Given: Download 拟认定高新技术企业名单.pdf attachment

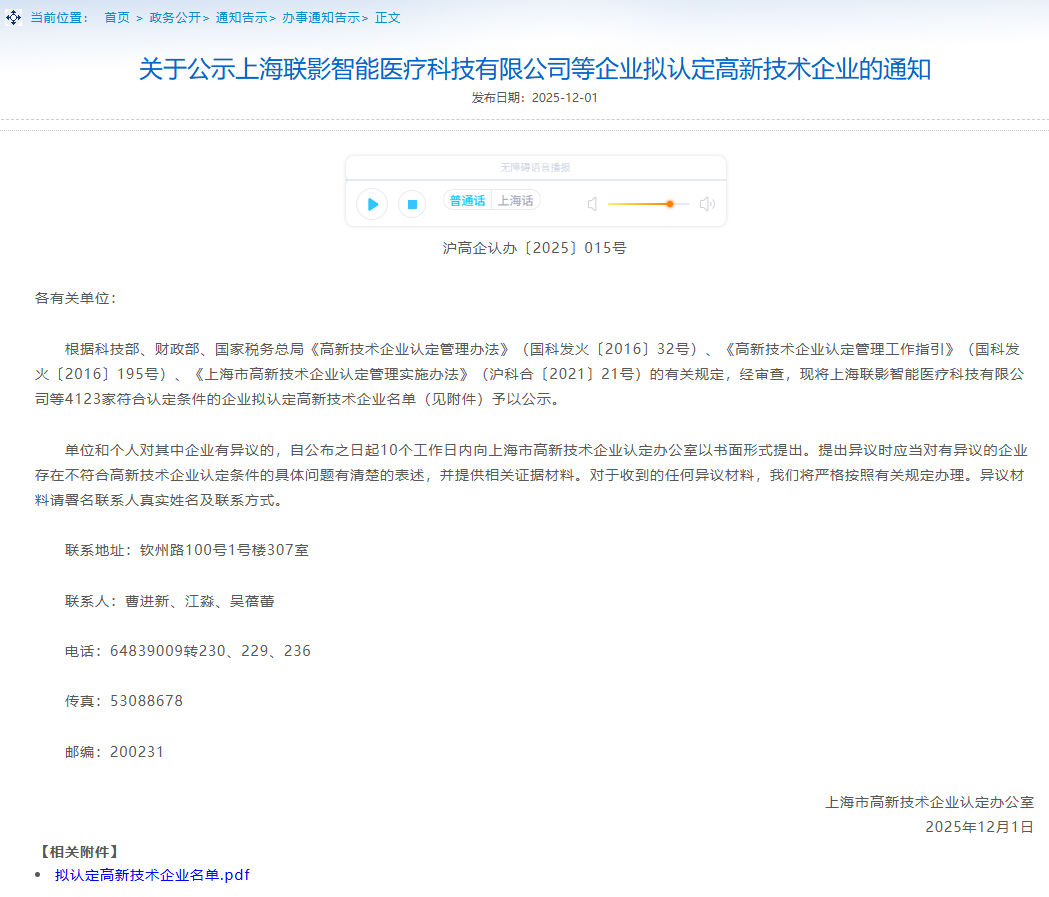Looking at the screenshot, I should point(152,875).
